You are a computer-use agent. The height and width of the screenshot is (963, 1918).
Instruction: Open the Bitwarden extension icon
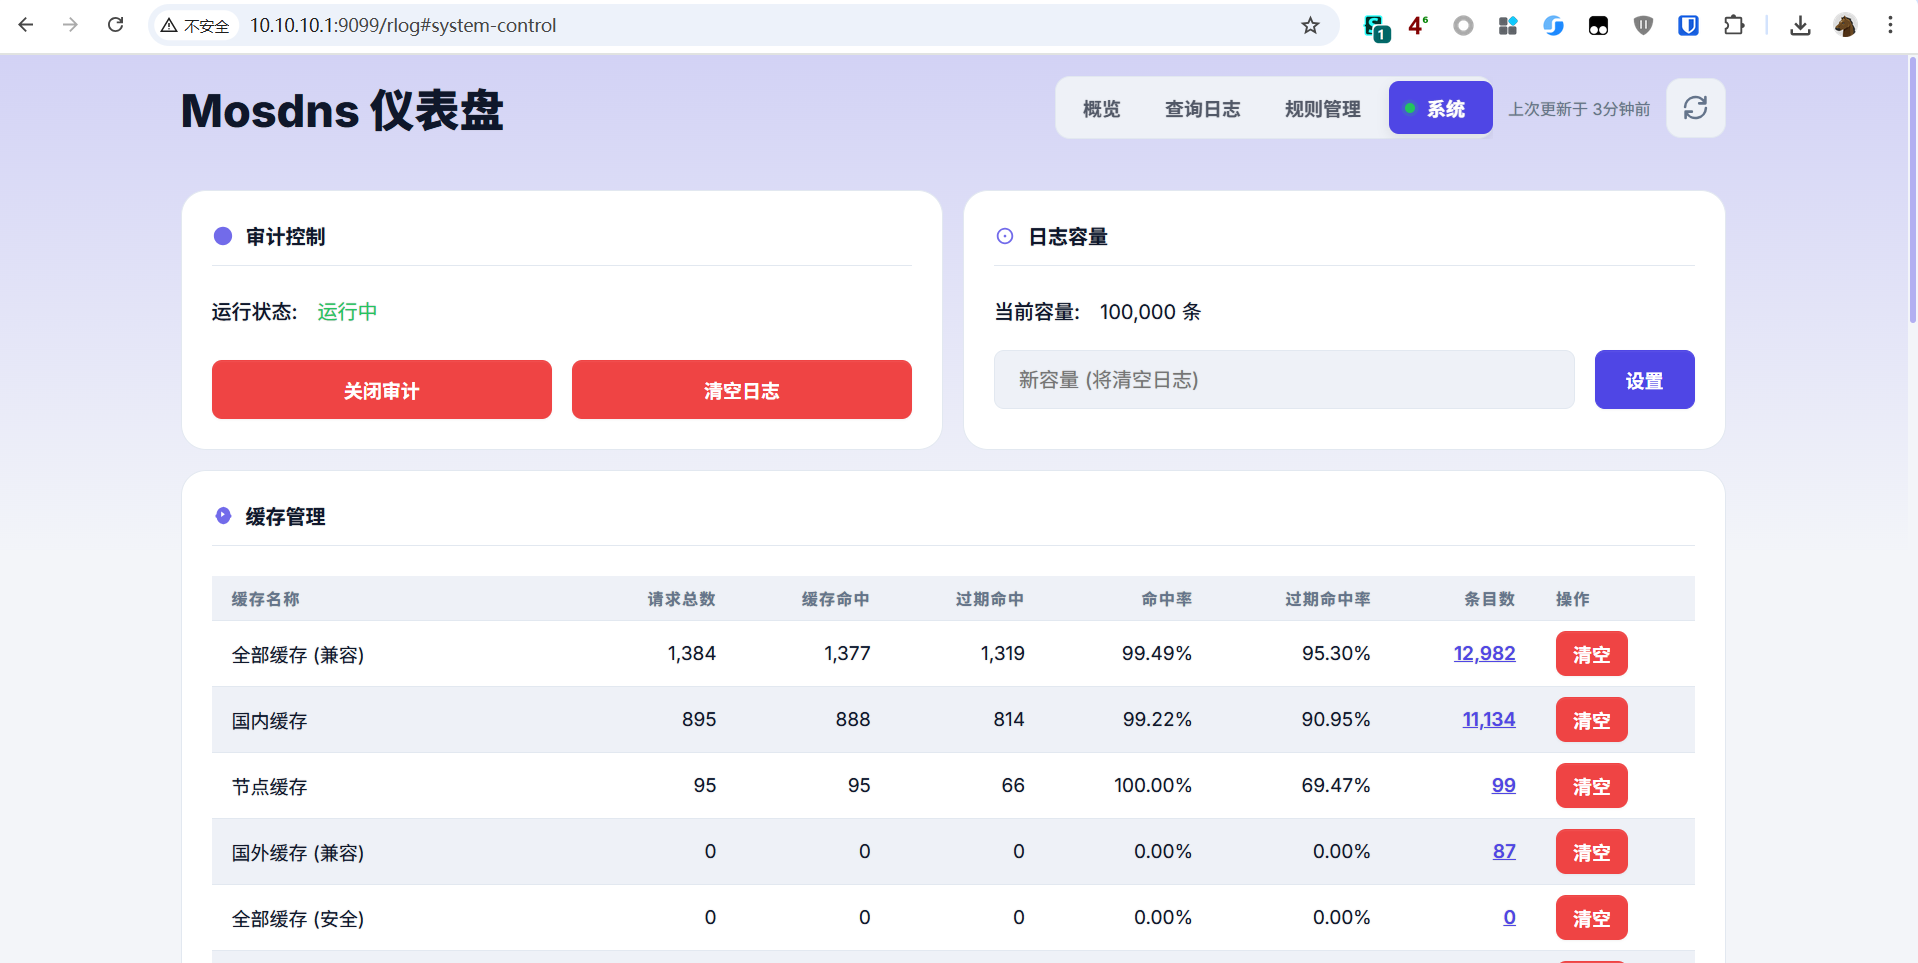click(1689, 25)
